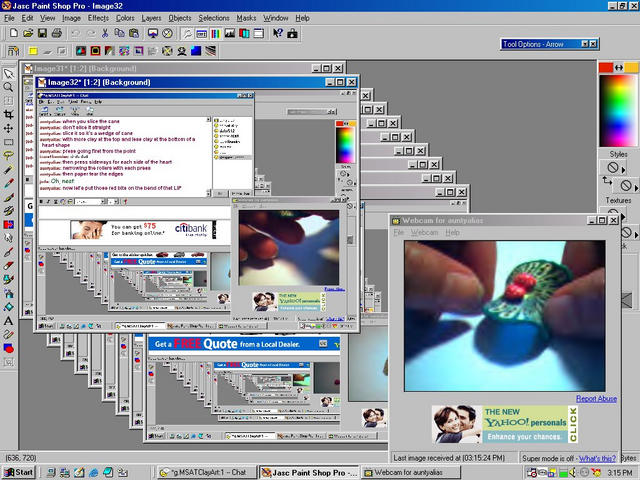Viewport: 640px width, 480px height.
Task: Print the image from toolbar
Action: pos(57,33)
